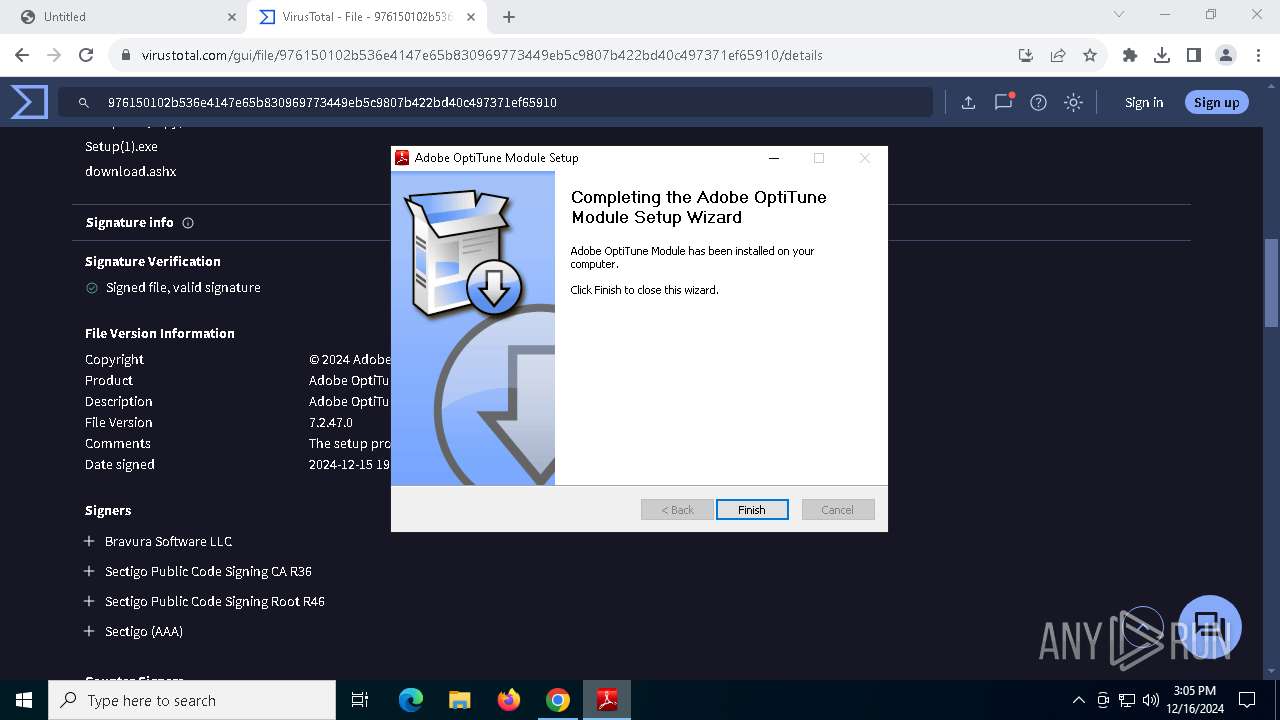Image resolution: width=1280 pixels, height=720 pixels.
Task: Bookmark this page with the star icon
Action: click(x=1090, y=55)
